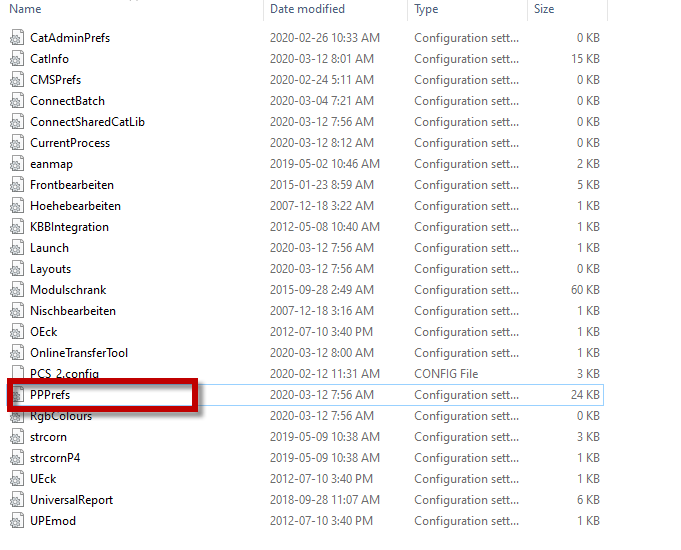Click the CONFIG File type cell
Viewport: 681px width, 550px height.
tap(446, 374)
